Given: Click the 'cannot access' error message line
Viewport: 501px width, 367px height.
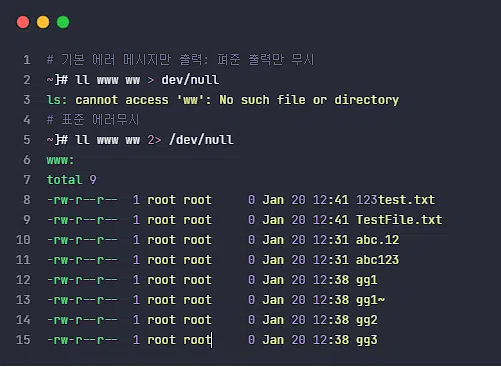Looking at the screenshot, I should coord(223,100).
